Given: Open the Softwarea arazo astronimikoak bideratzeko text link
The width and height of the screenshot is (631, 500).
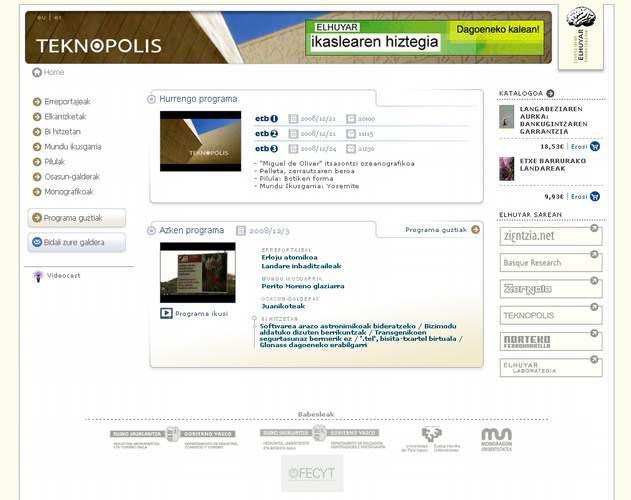Looking at the screenshot, I should [x=337, y=326].
